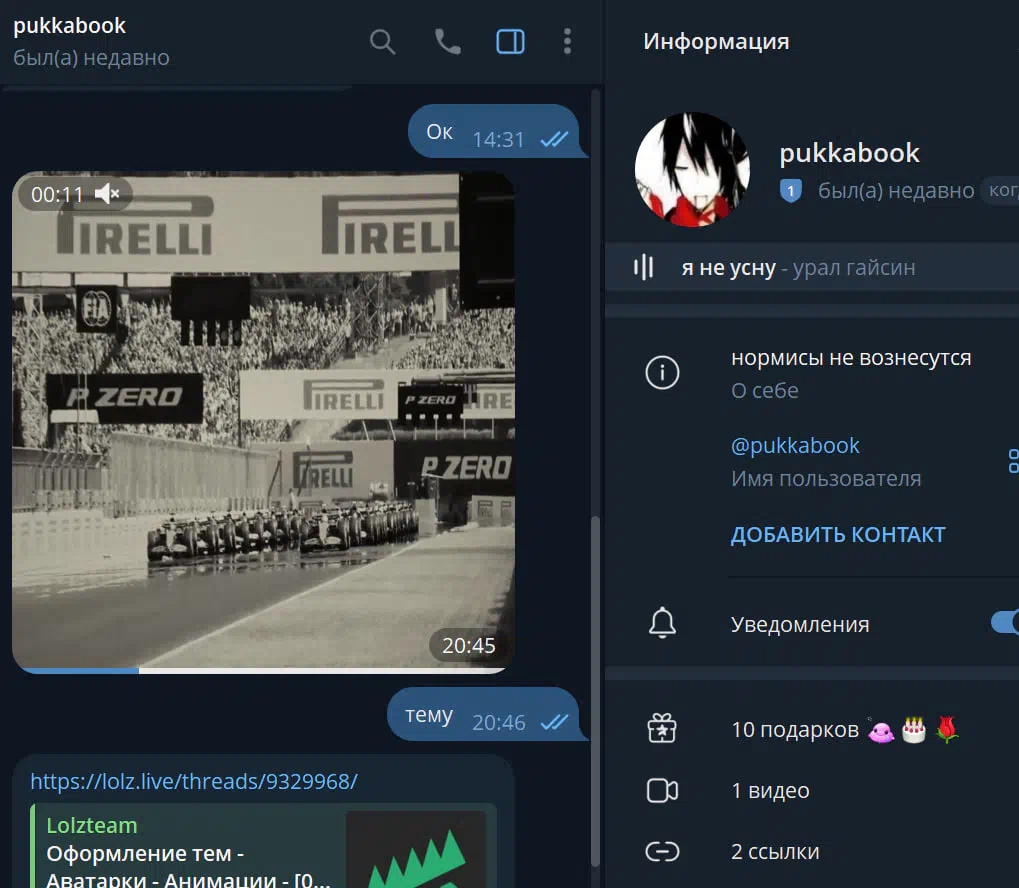Open the 1 видео shared media item
The width and height of the screenshot is (1019, 888).
pos(770,791)
